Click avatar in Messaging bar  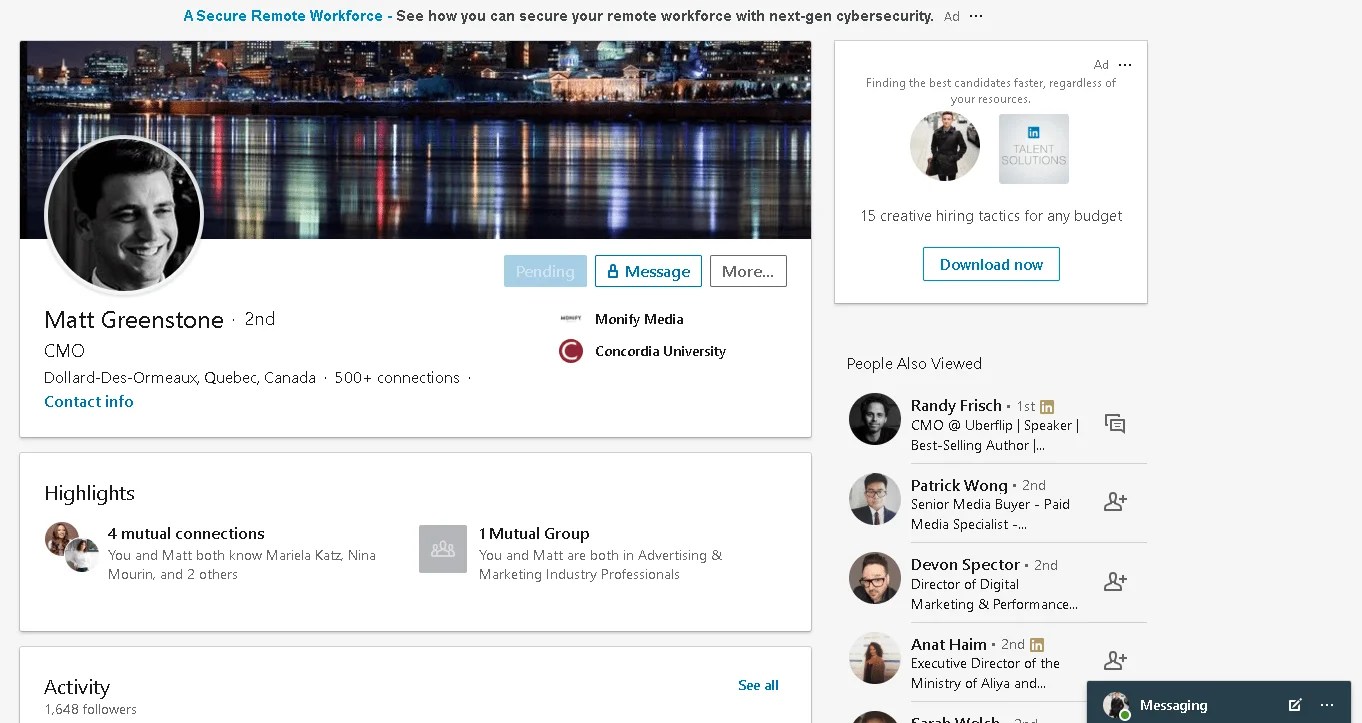pos(1116,705)
